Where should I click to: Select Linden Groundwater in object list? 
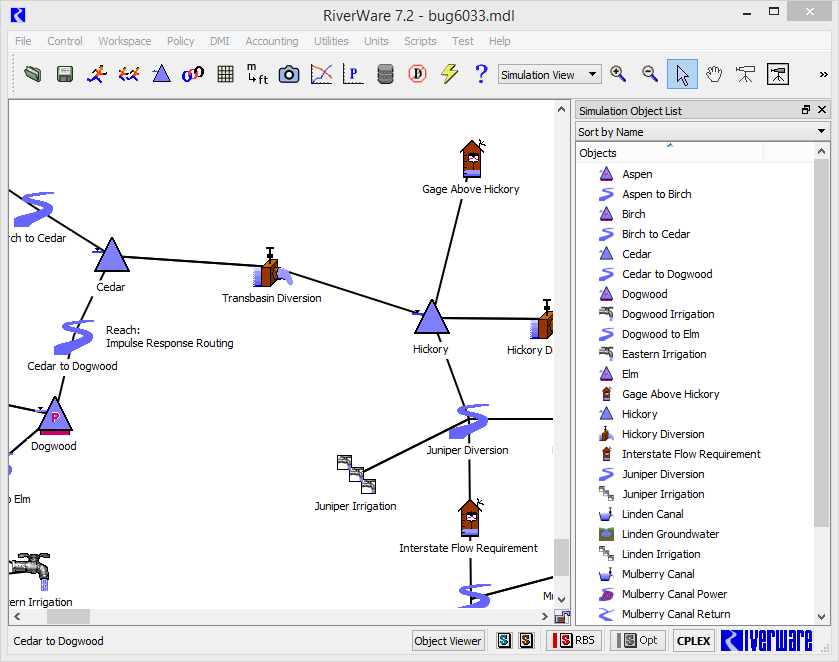[670, 534]
